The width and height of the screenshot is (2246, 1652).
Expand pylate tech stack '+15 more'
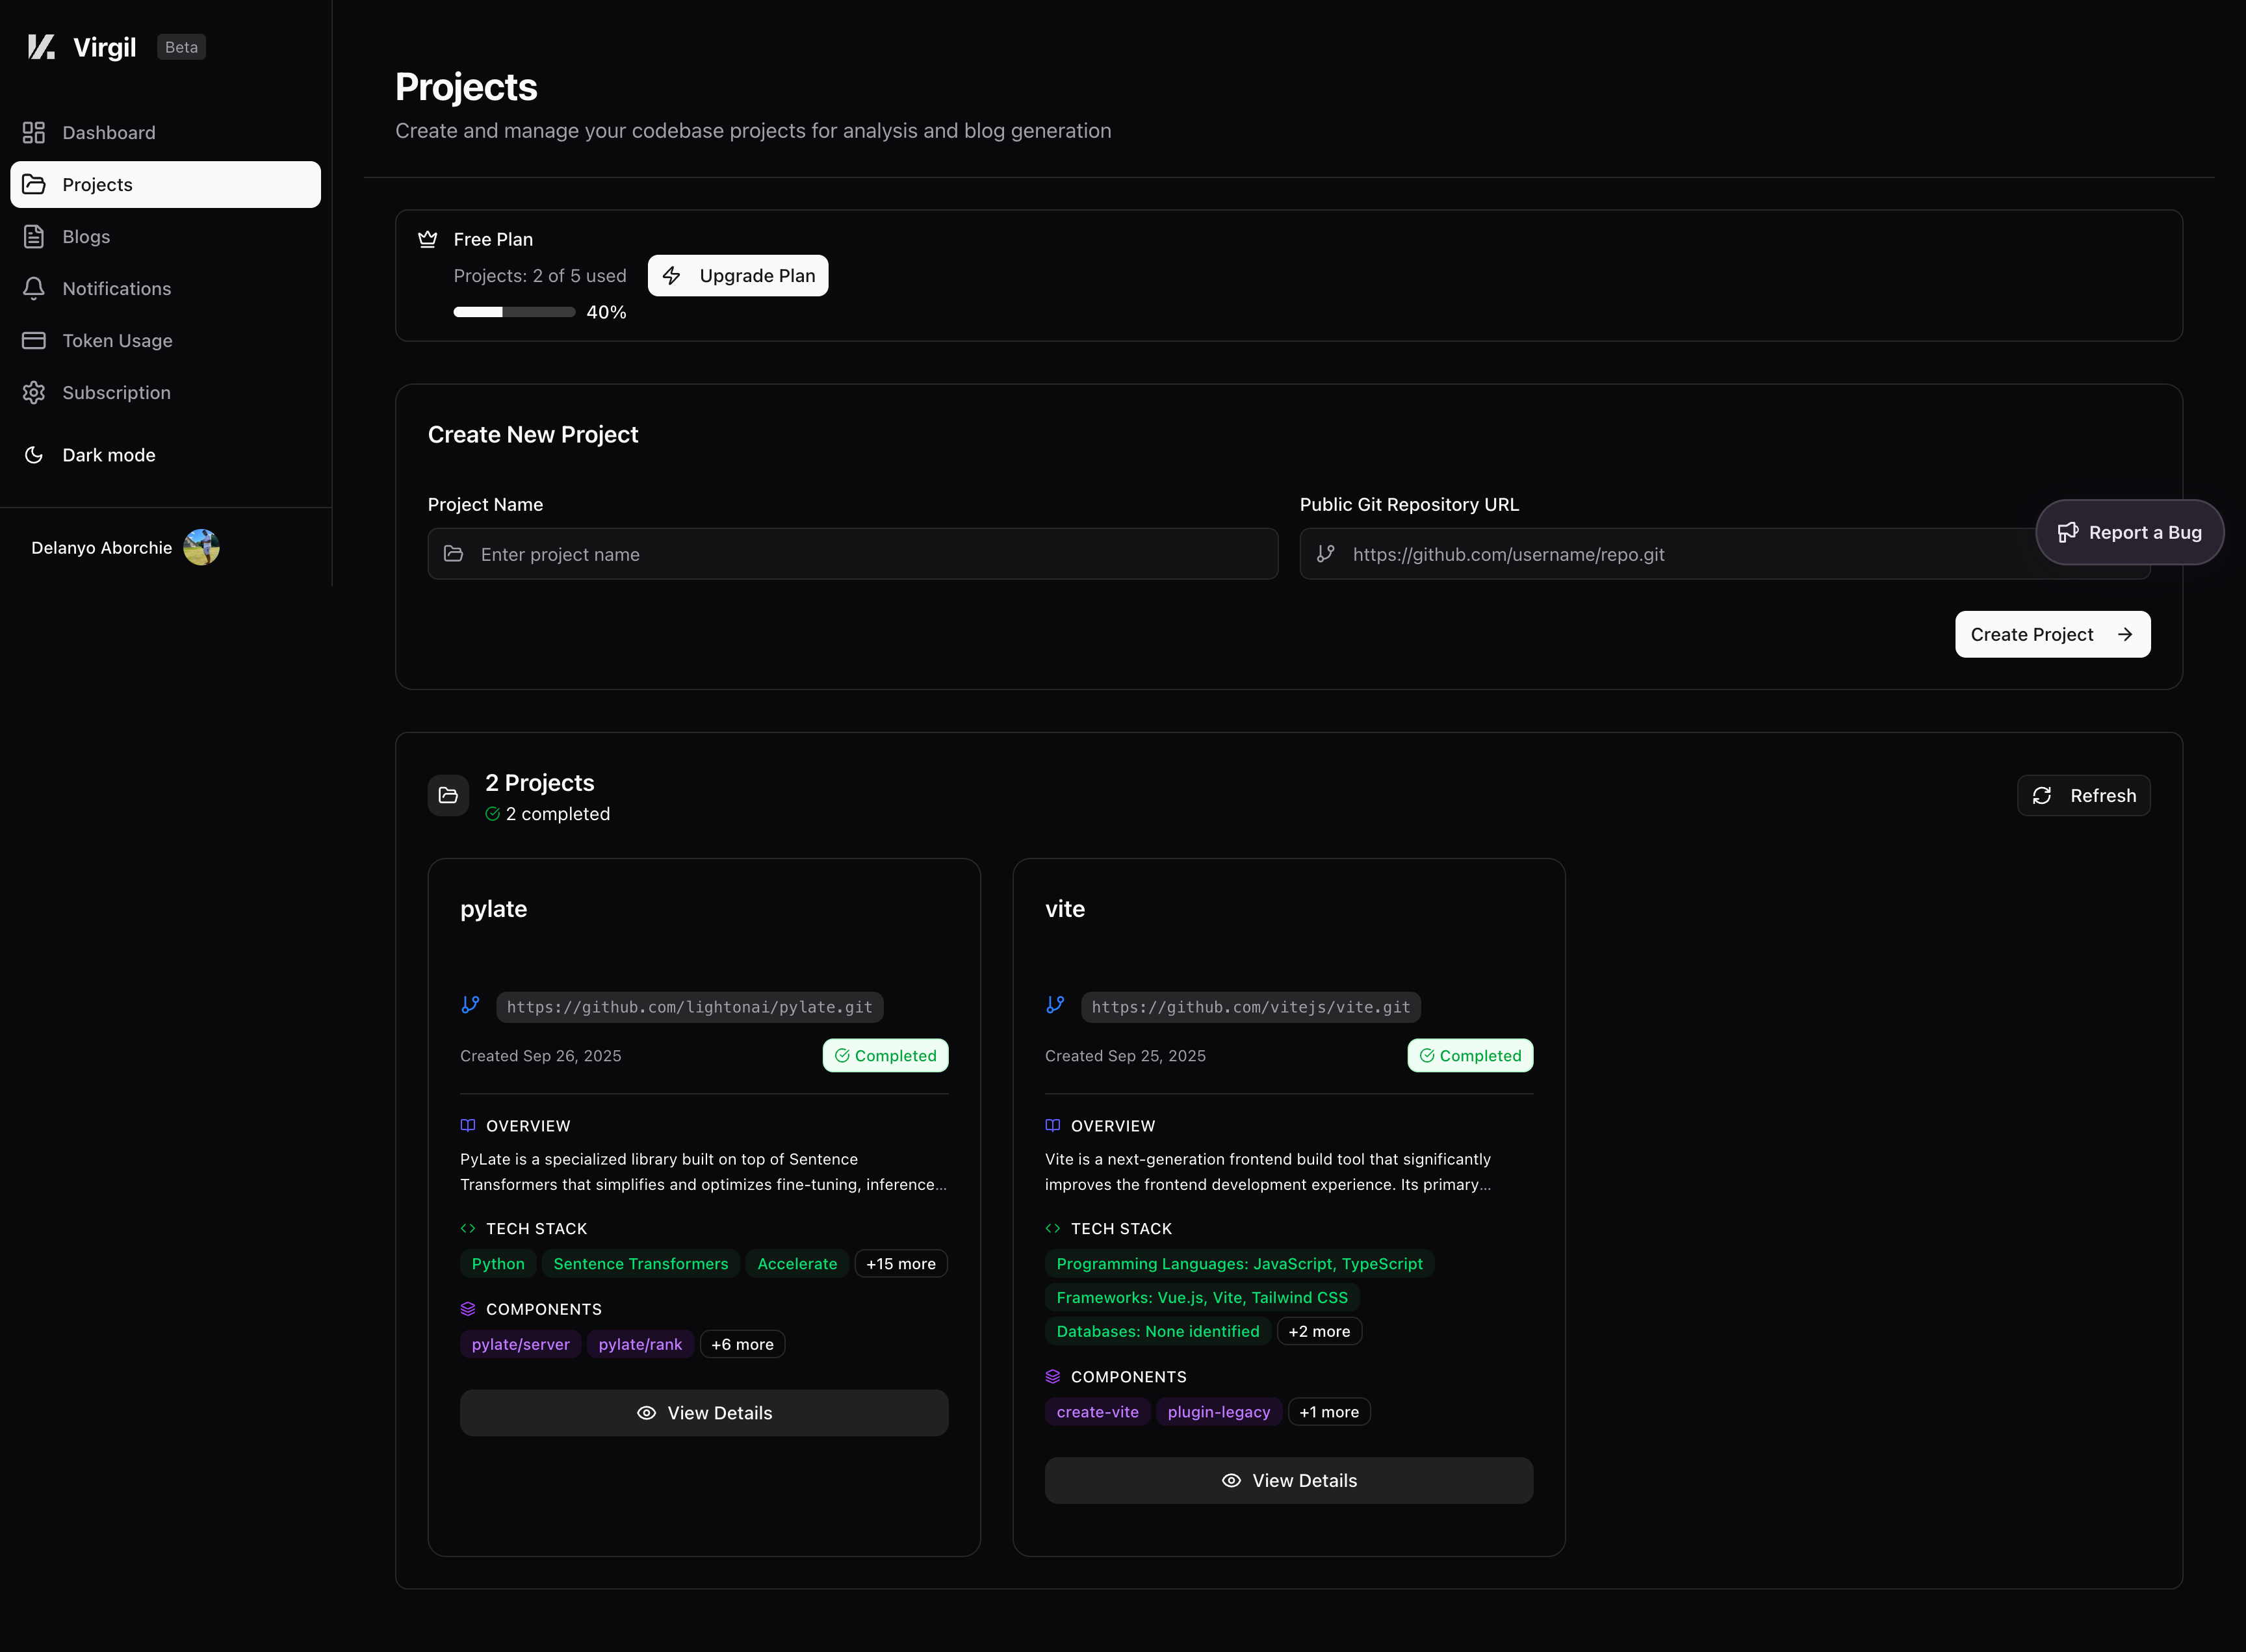900,1263
